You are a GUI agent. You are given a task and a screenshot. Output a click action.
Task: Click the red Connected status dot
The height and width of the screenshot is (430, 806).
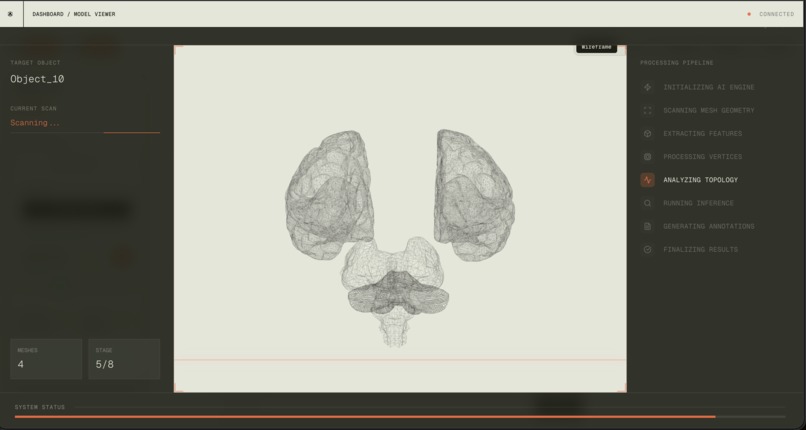tap(749, 14)
